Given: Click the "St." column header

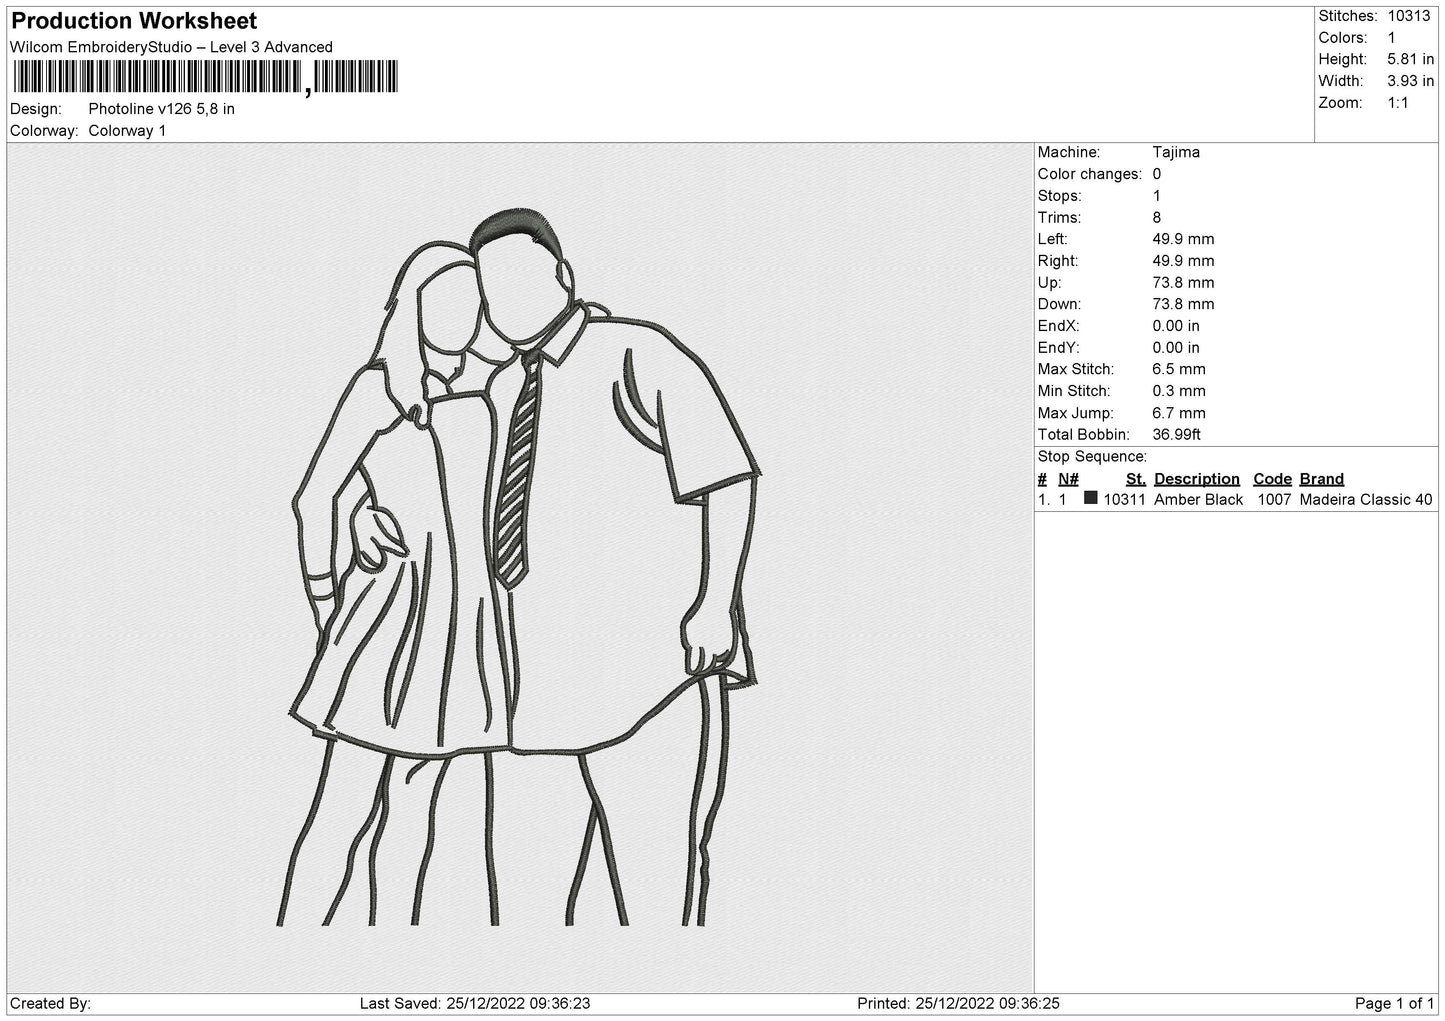Looking at the screenshot, I should tap(1135, 479).
